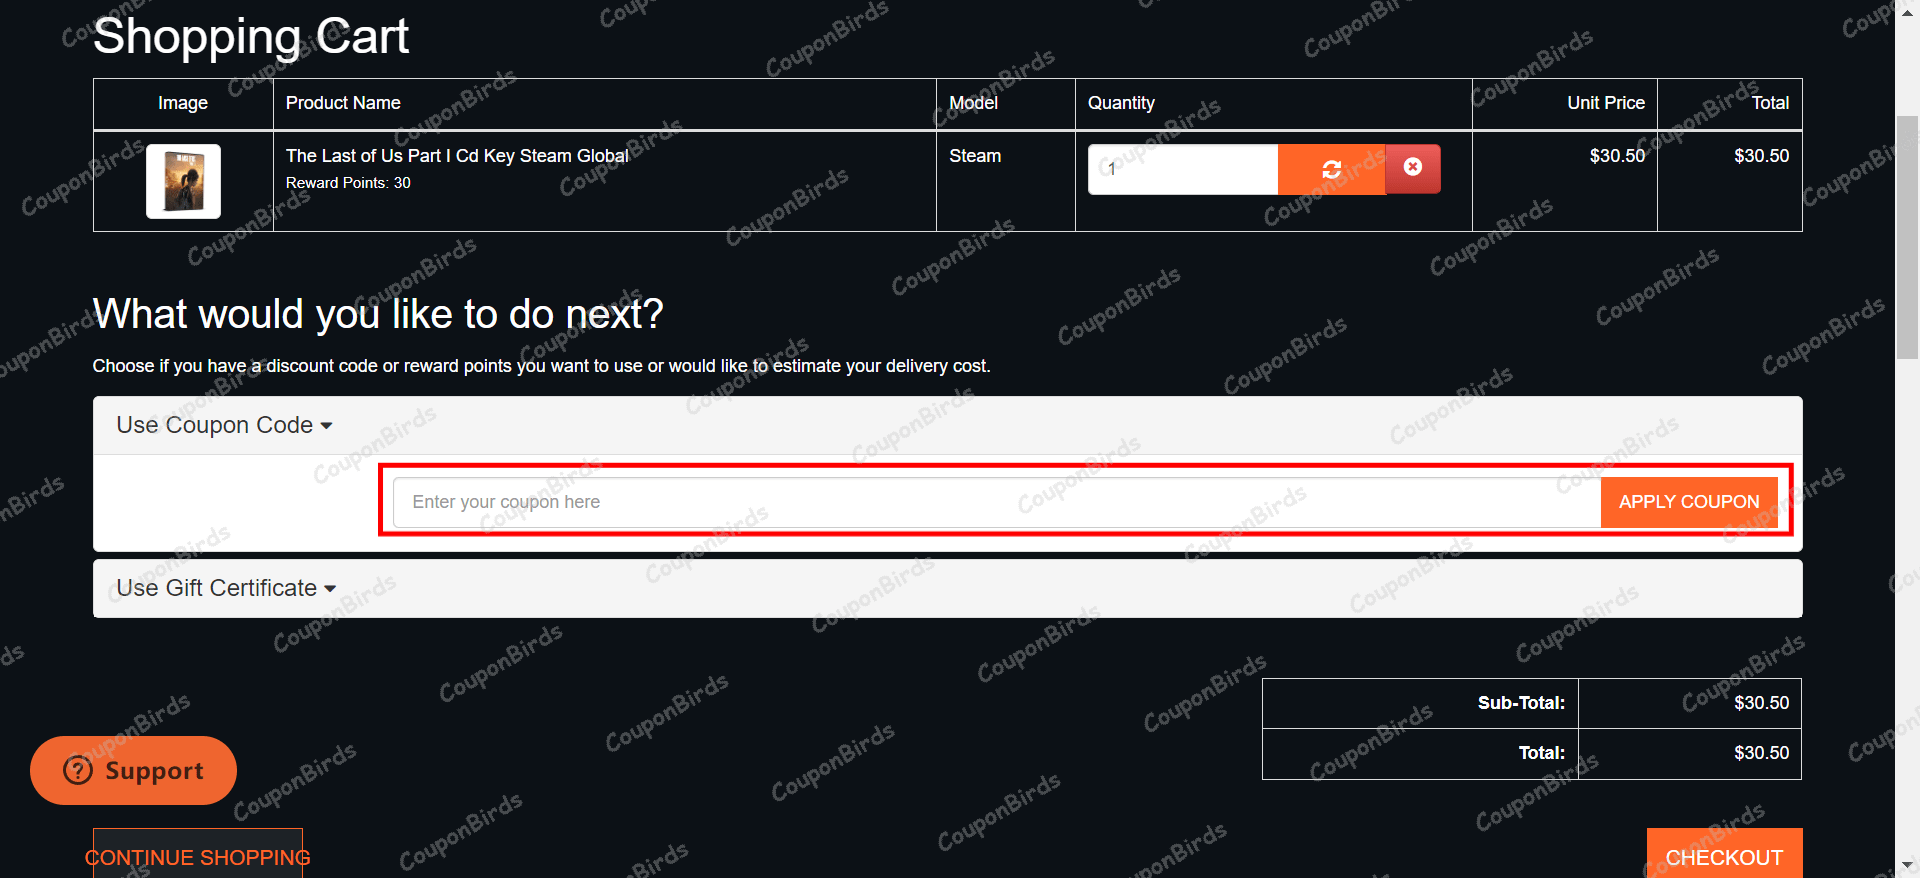Expand the Use Gift Certificate panel heading

click(217, 588)
